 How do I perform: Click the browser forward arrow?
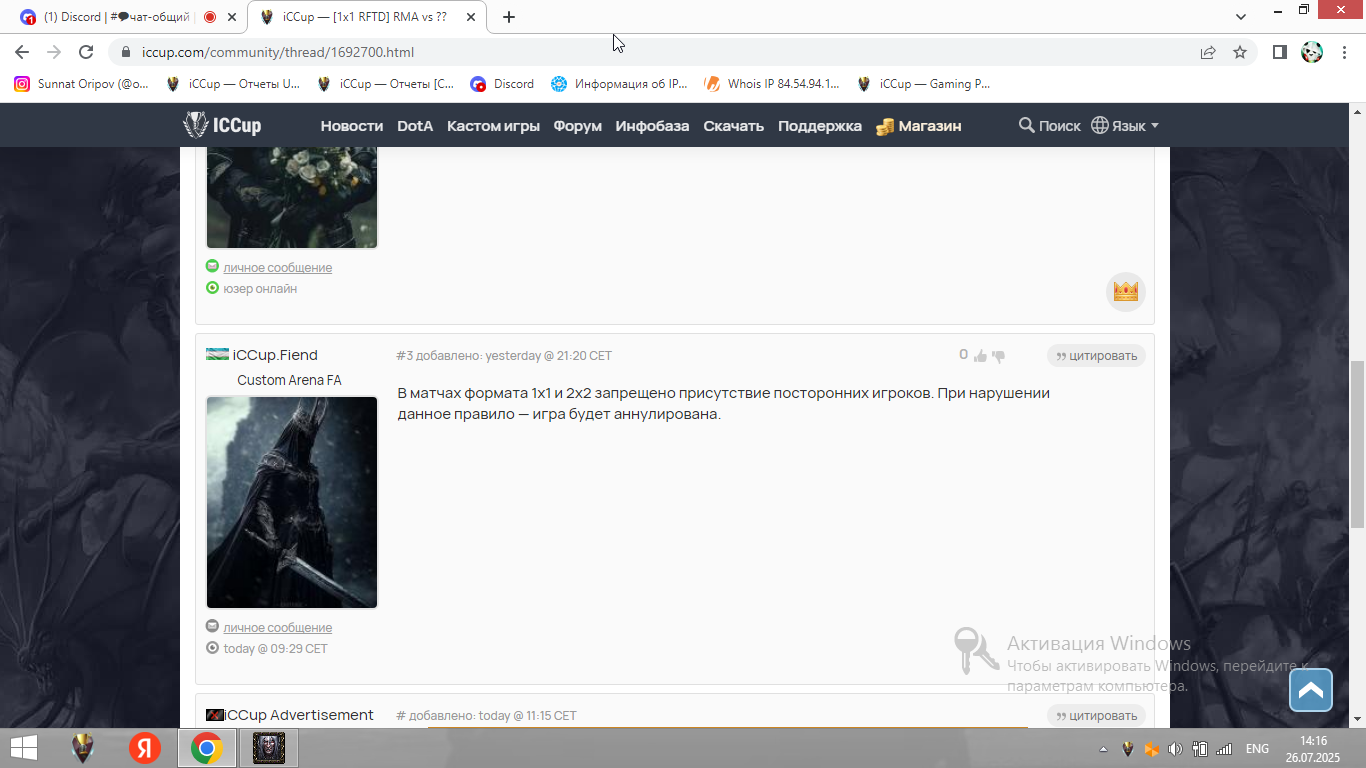(54, 52)
